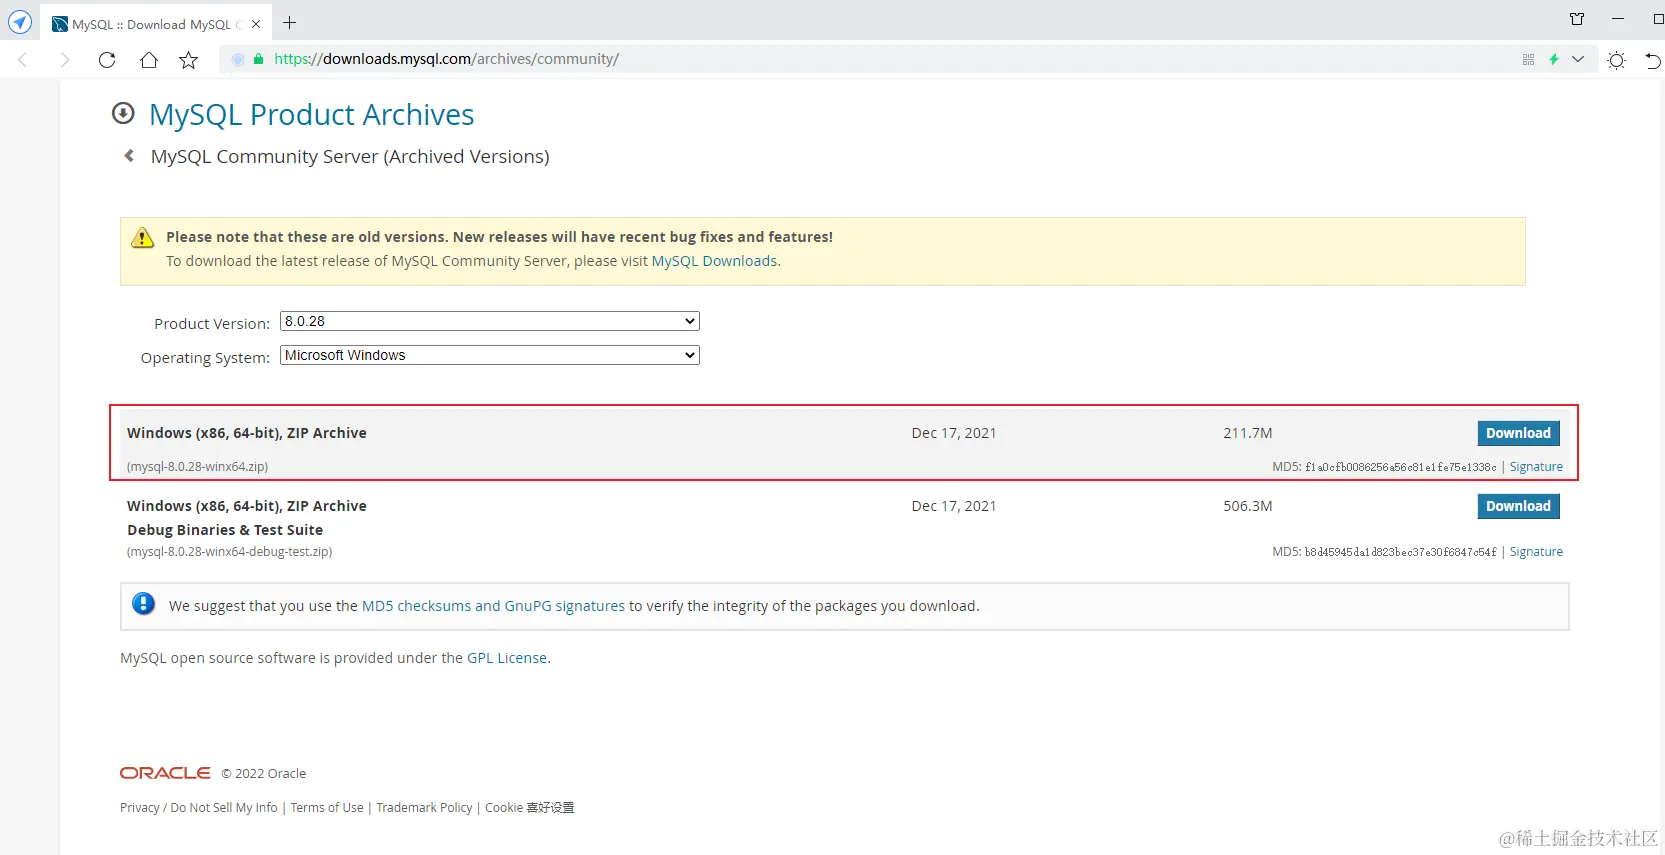Click the Debug Binaries & Test Suite text
Screen dimensions: 1665x855
[x=225, y=530]
